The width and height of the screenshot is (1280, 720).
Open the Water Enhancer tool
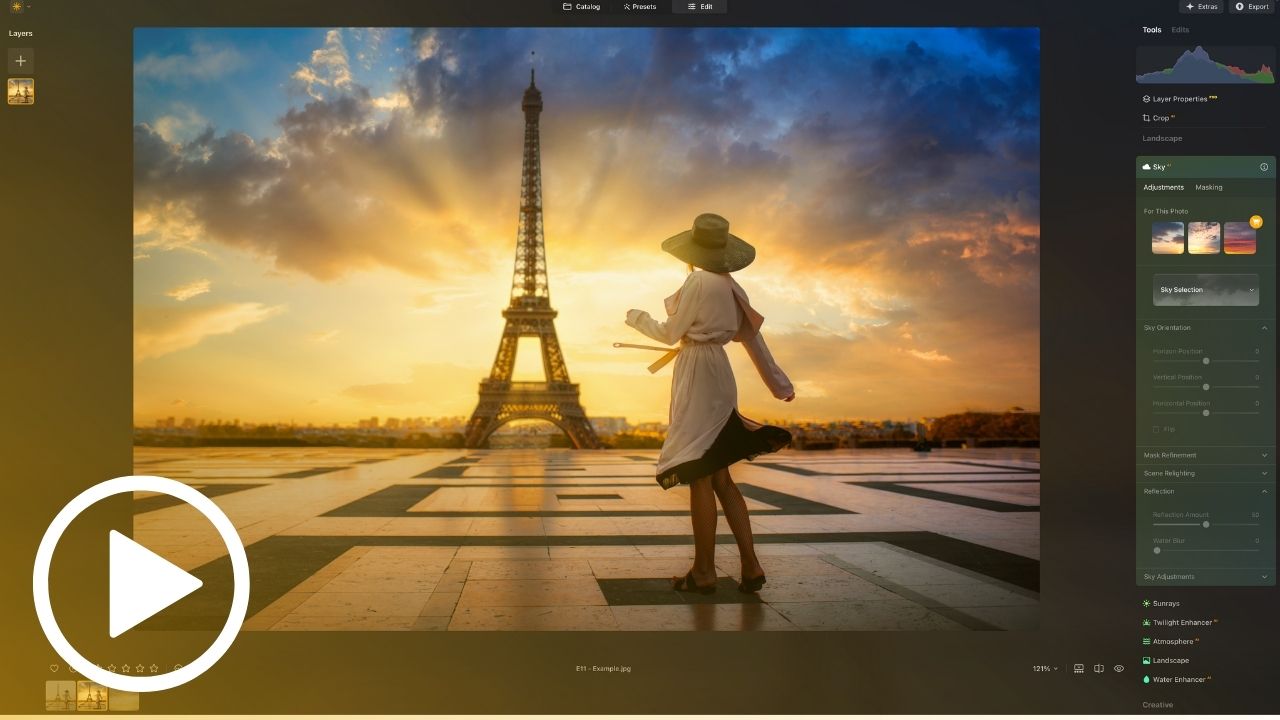tap(1177, 680)
